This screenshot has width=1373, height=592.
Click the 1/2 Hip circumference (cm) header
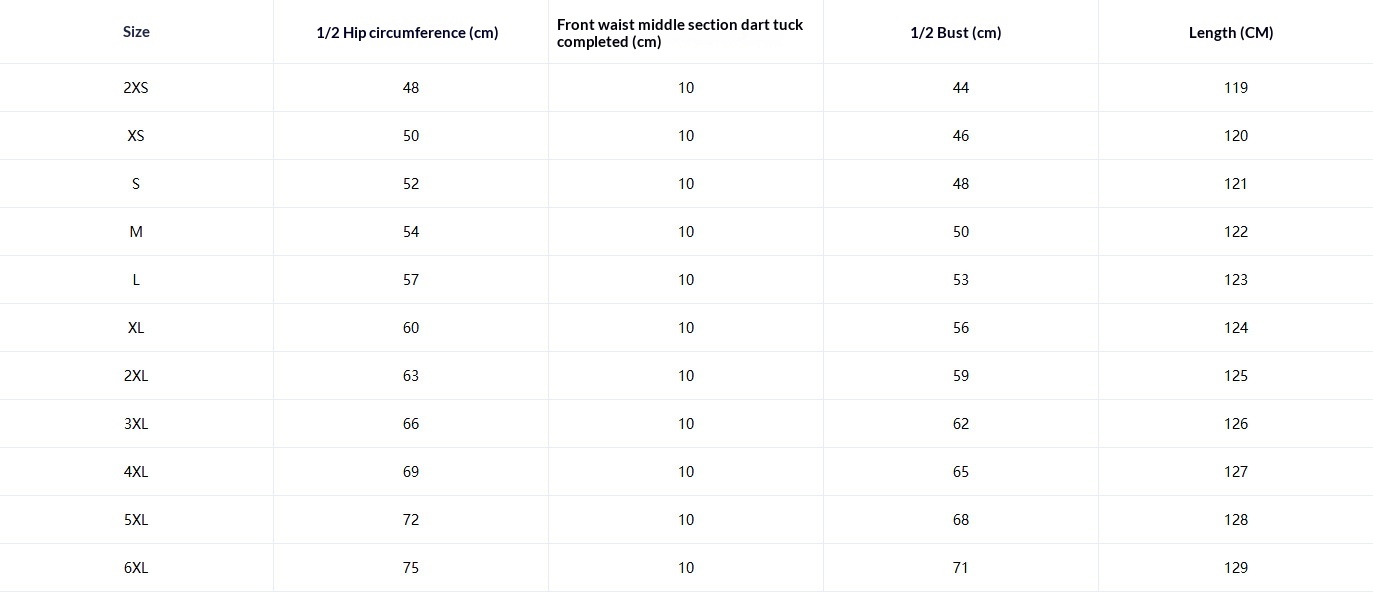tap(407, 33)
